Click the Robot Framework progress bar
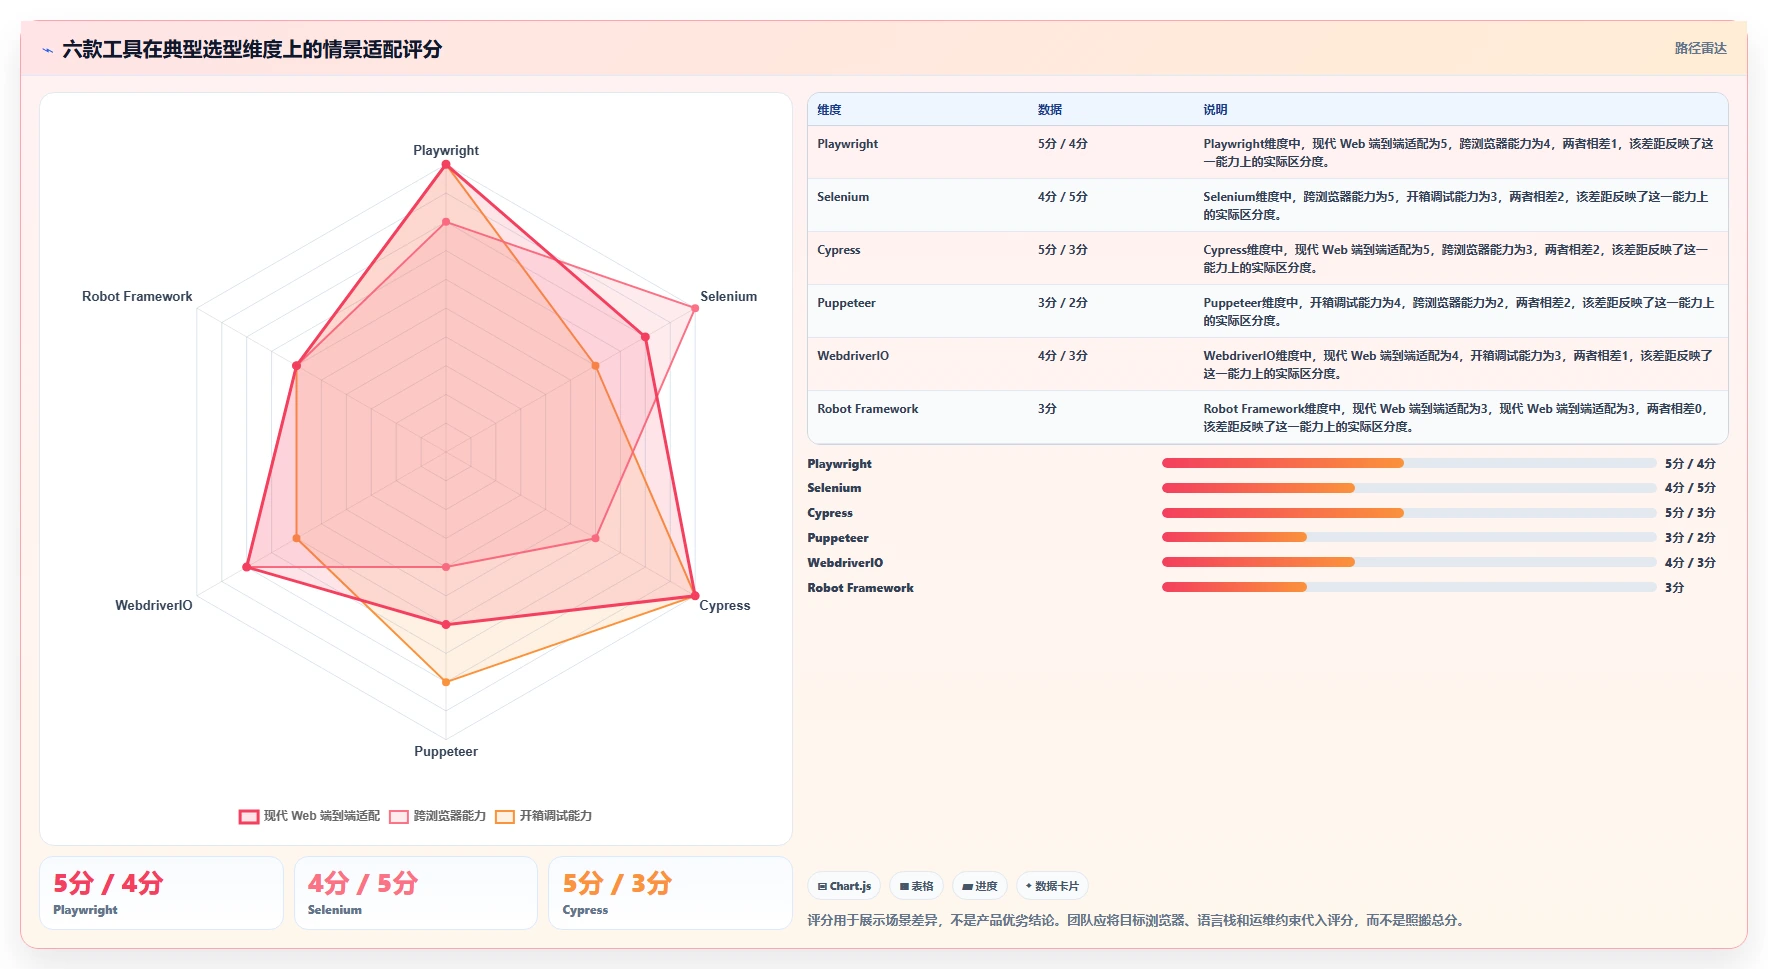The image size is (1768, 969). point(1408,587)
